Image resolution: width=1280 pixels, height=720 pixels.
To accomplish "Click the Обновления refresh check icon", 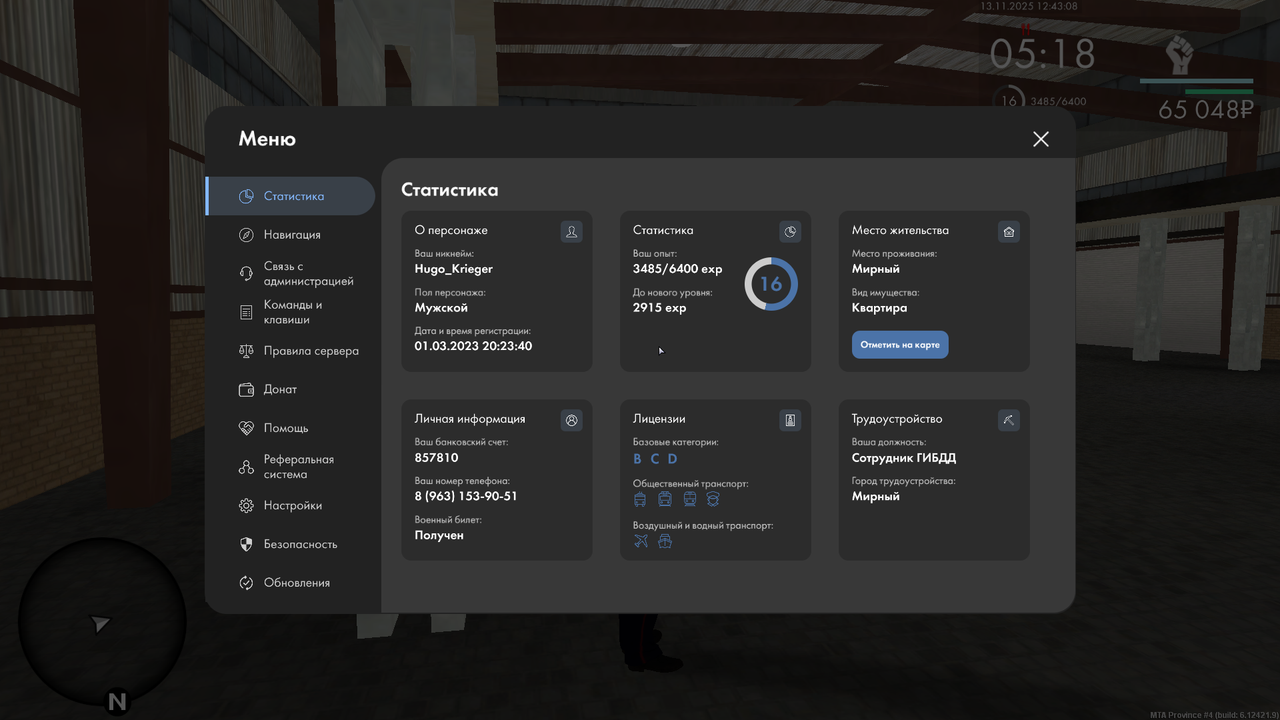I will [246, 583].
